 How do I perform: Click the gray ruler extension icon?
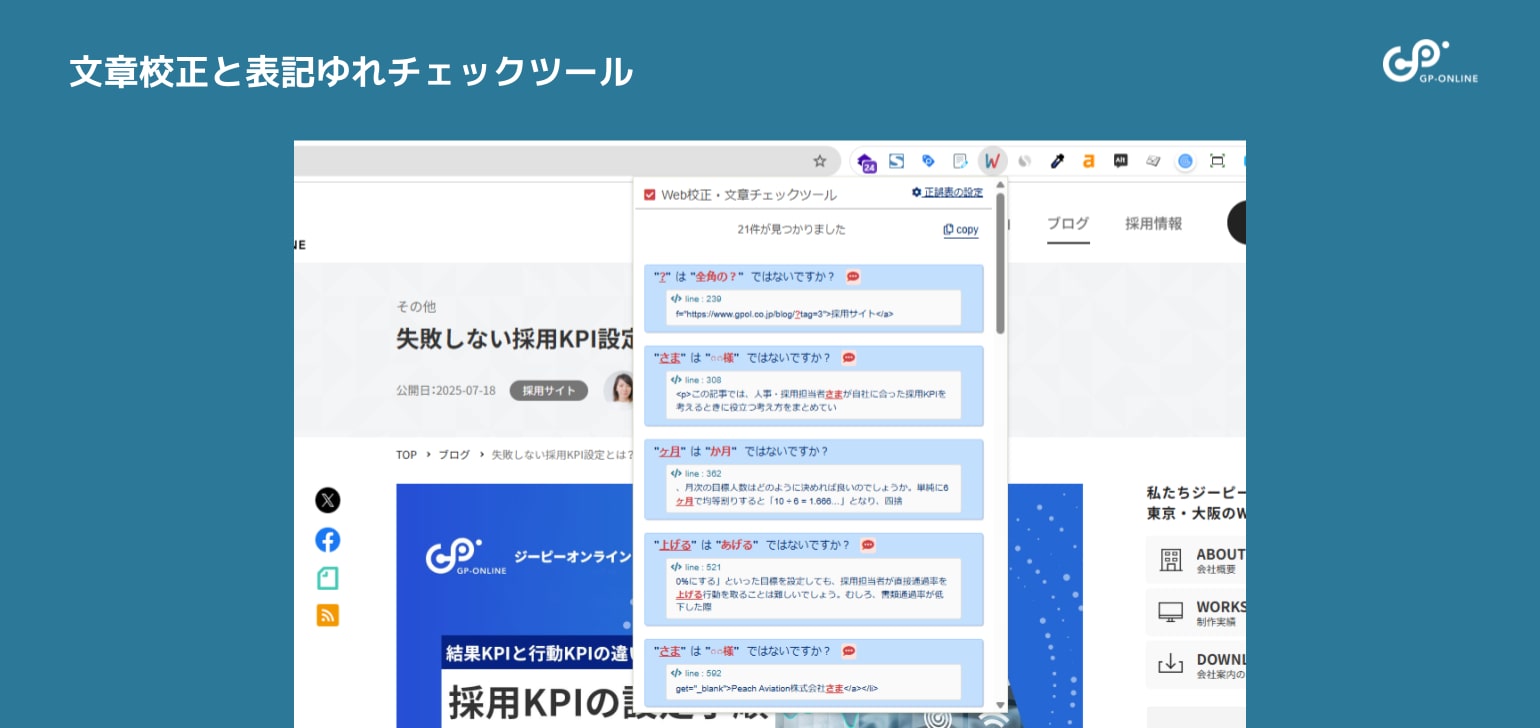tap(1153, 161)
